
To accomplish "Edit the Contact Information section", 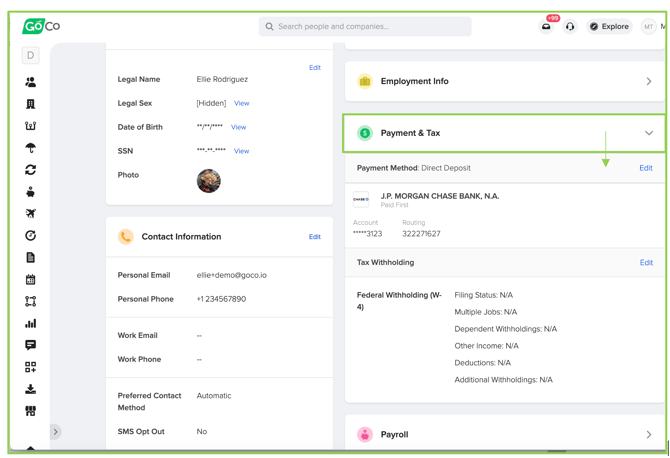I will (x=314, y=237).
